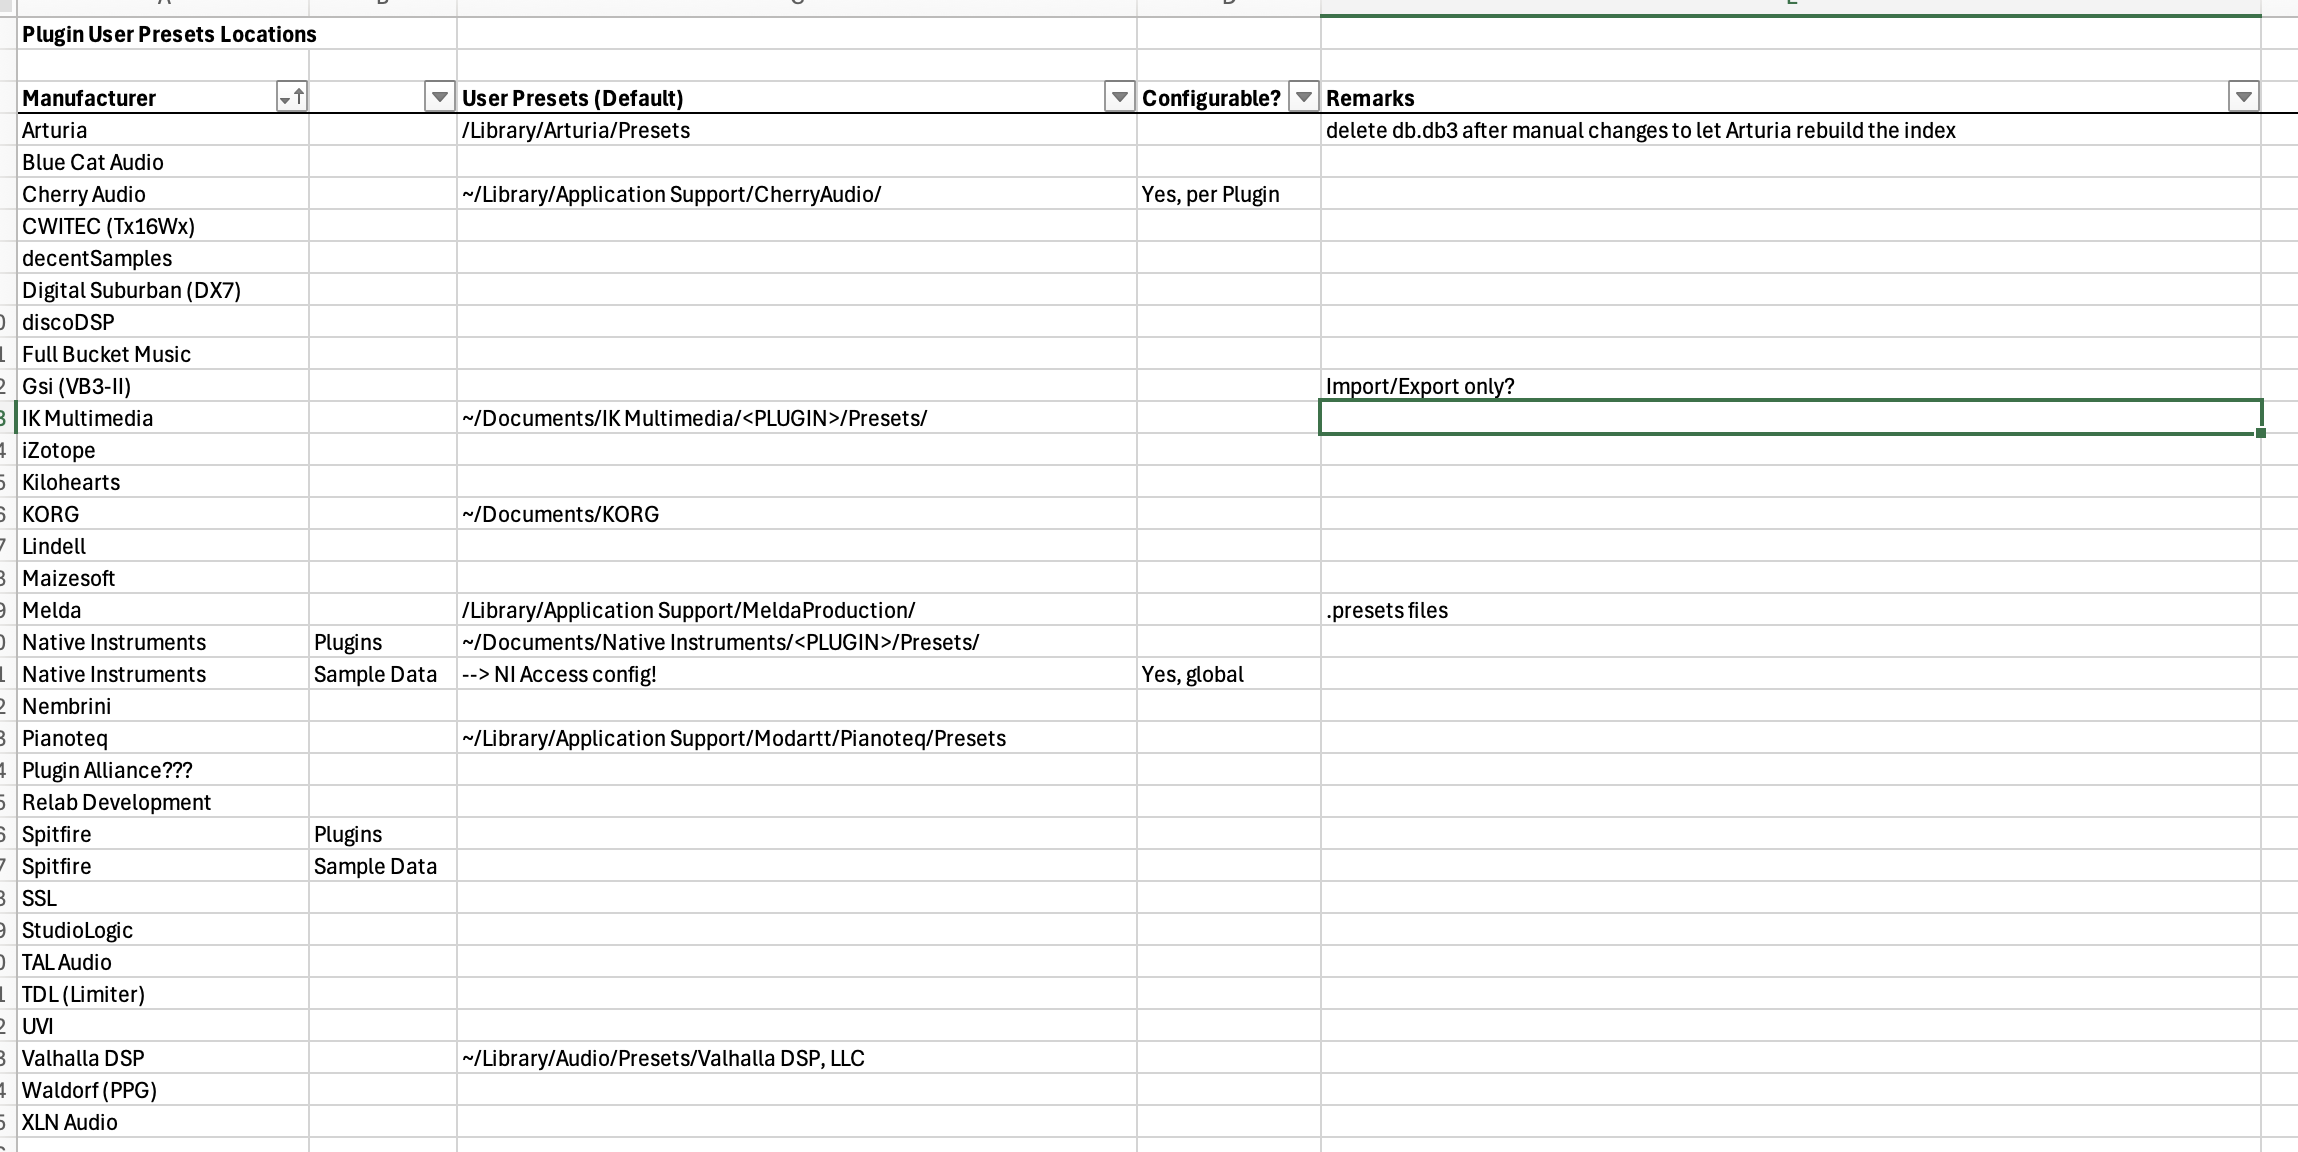Select the 'Melda' cell

(163, 610)
